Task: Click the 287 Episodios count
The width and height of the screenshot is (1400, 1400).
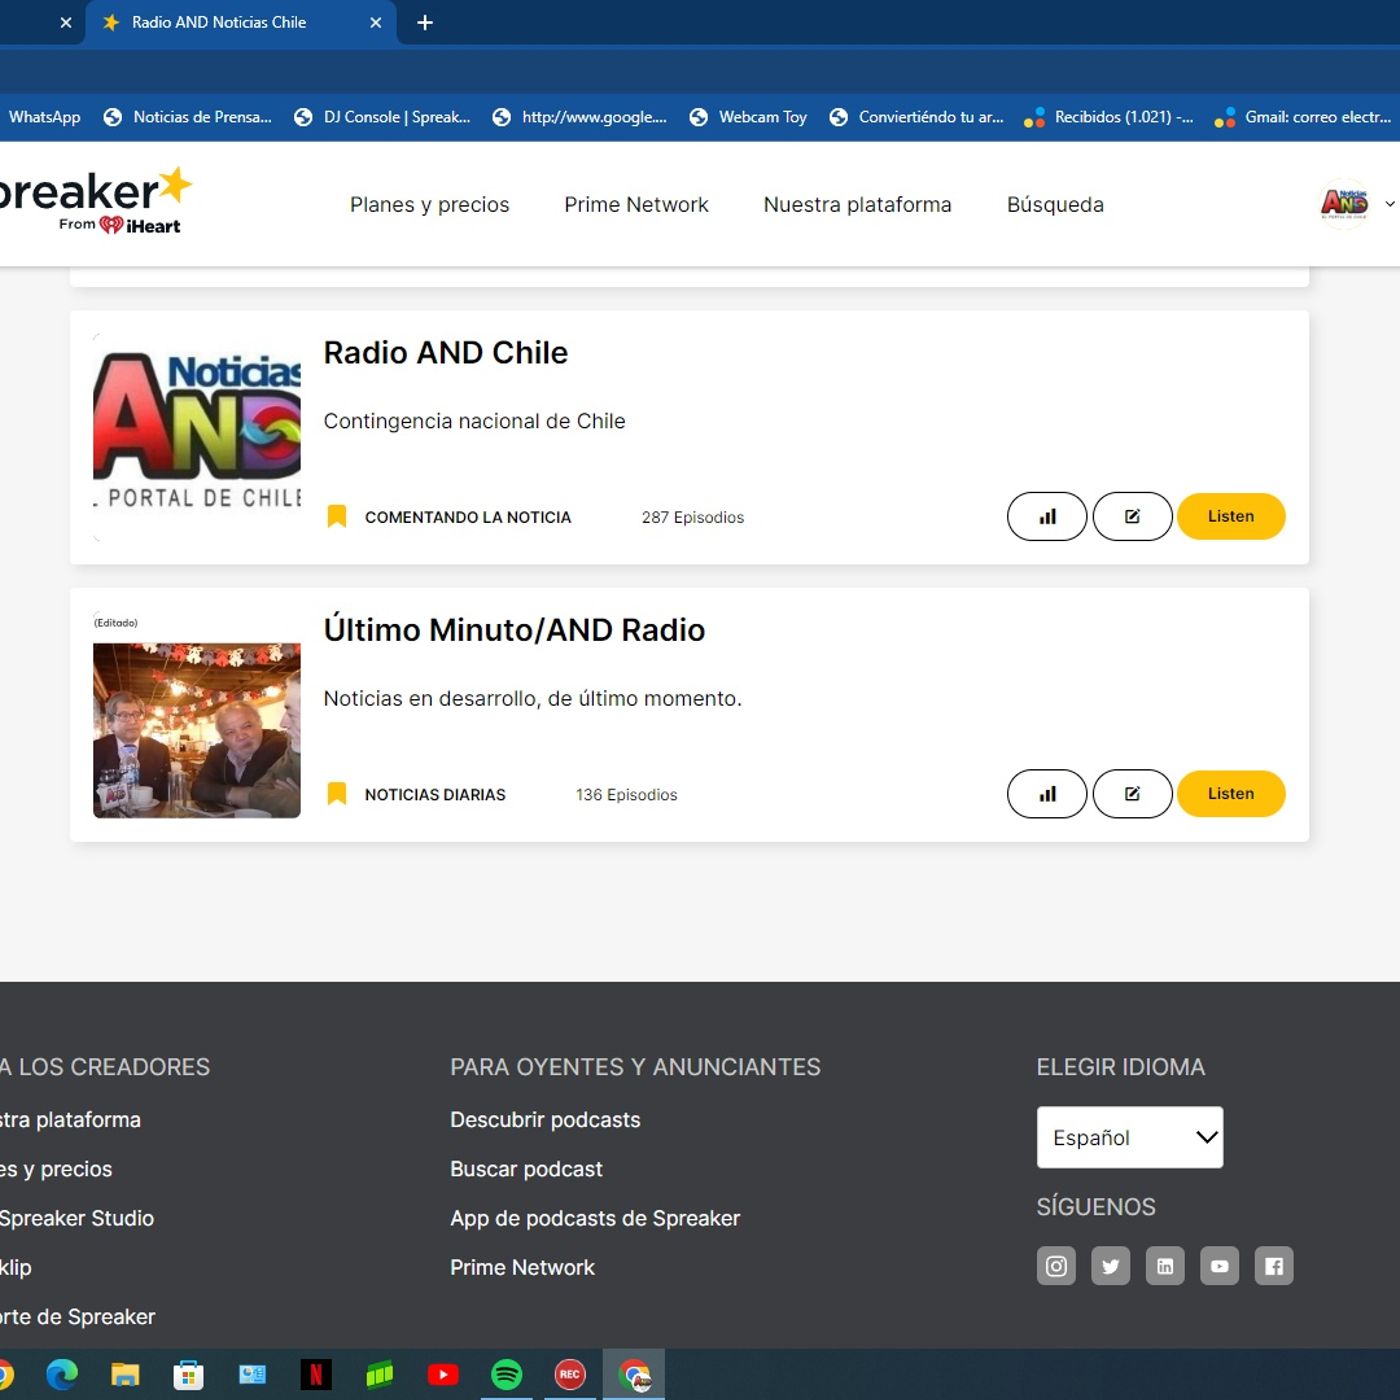Action: tap(693, 517)
